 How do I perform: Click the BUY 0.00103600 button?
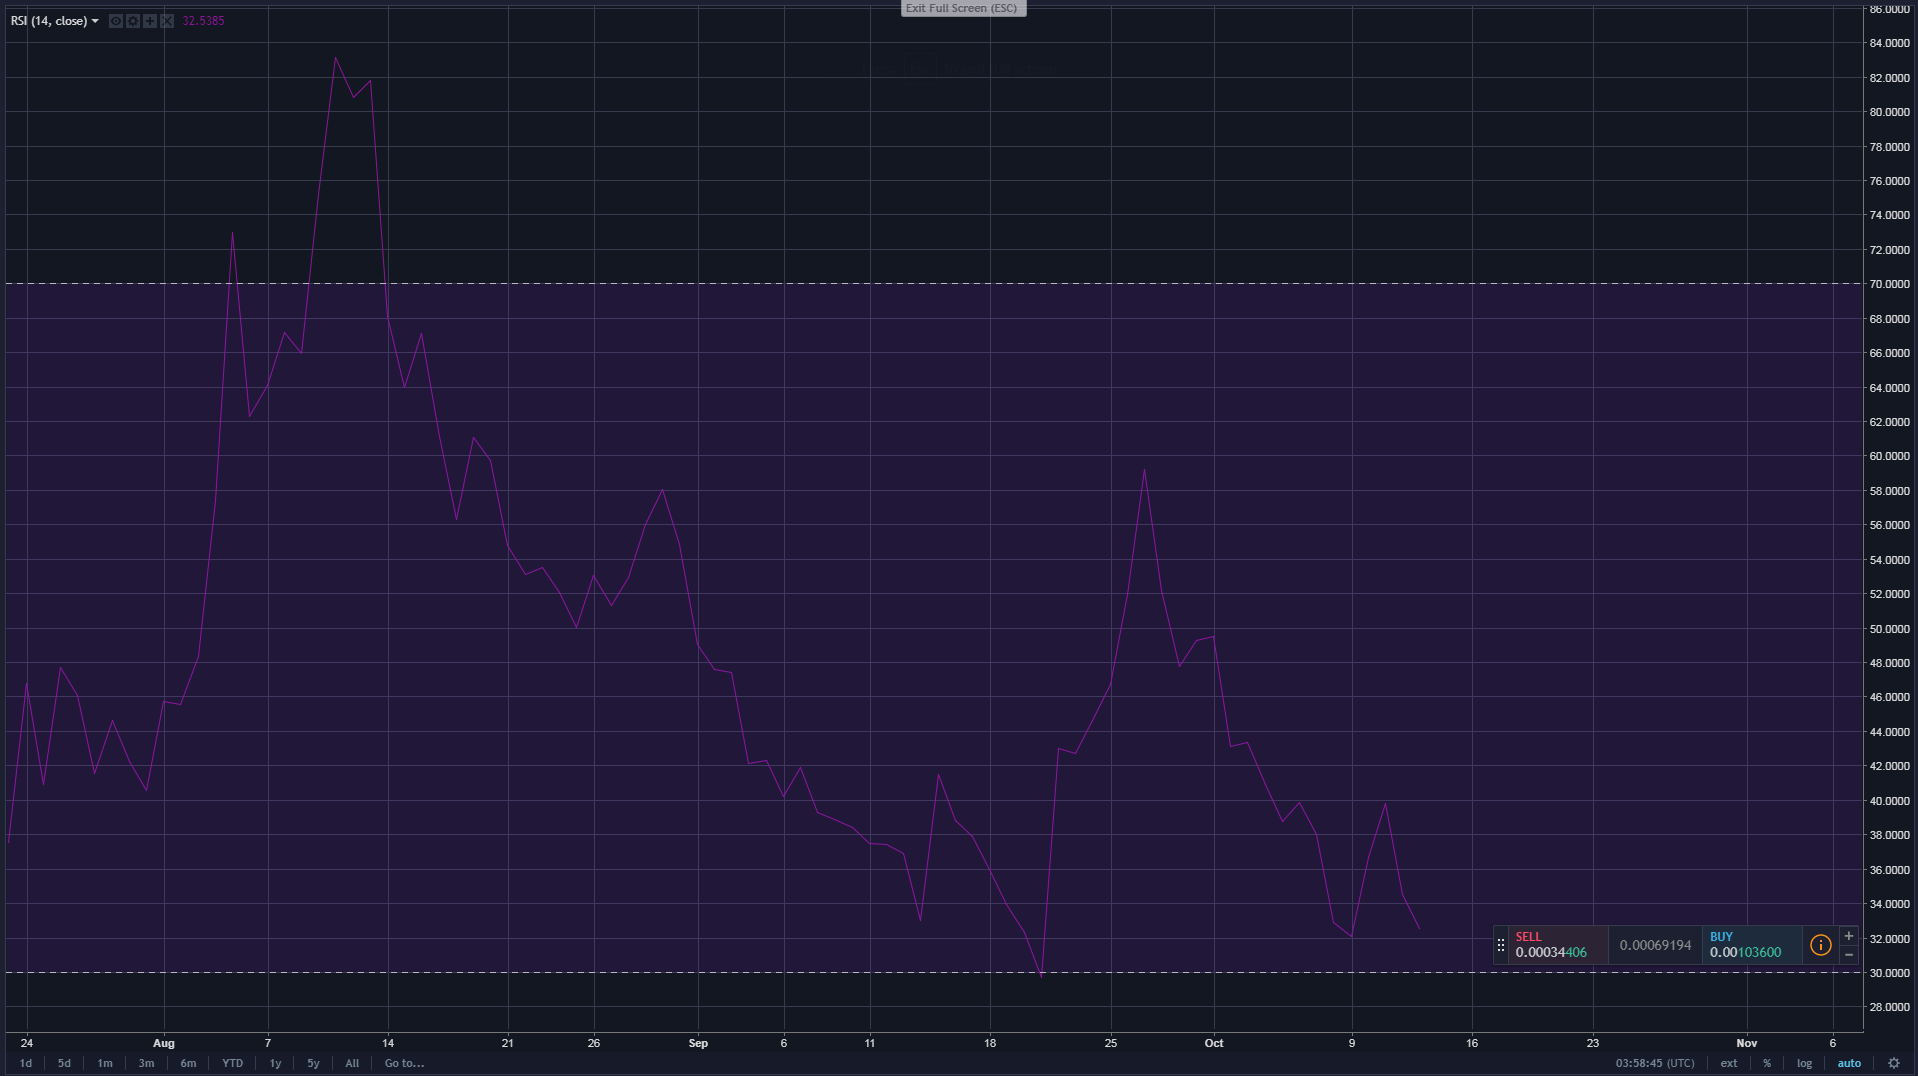[1752, 945]
